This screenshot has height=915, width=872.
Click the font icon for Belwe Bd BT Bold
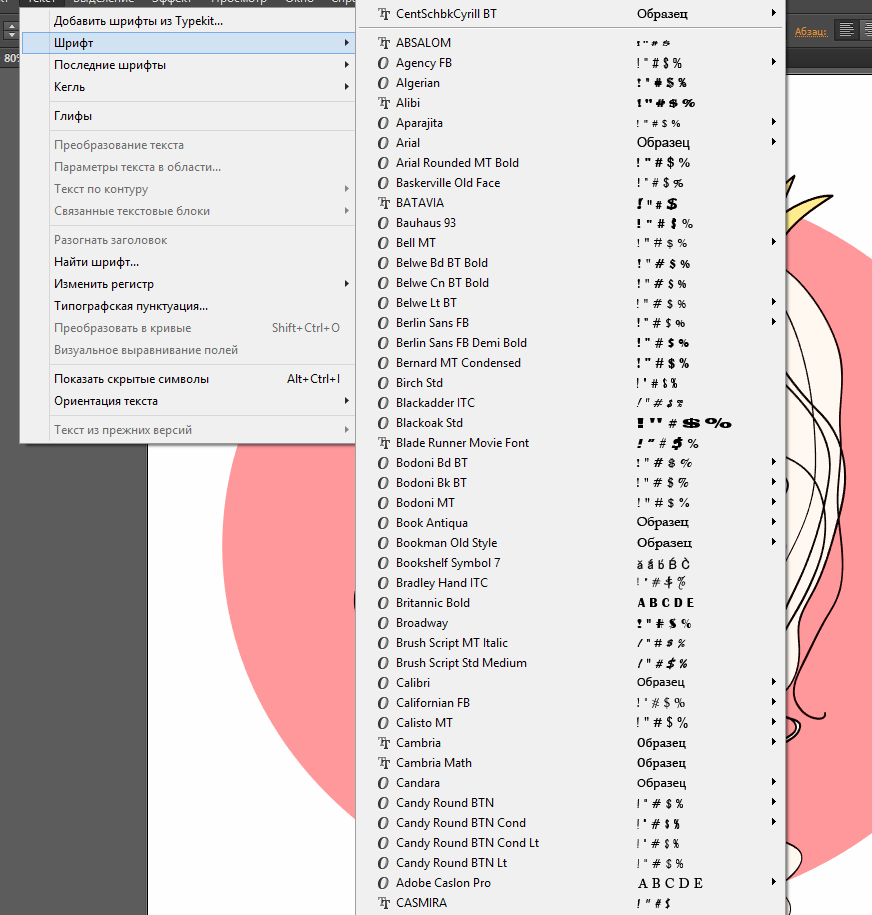pos(383,263)
